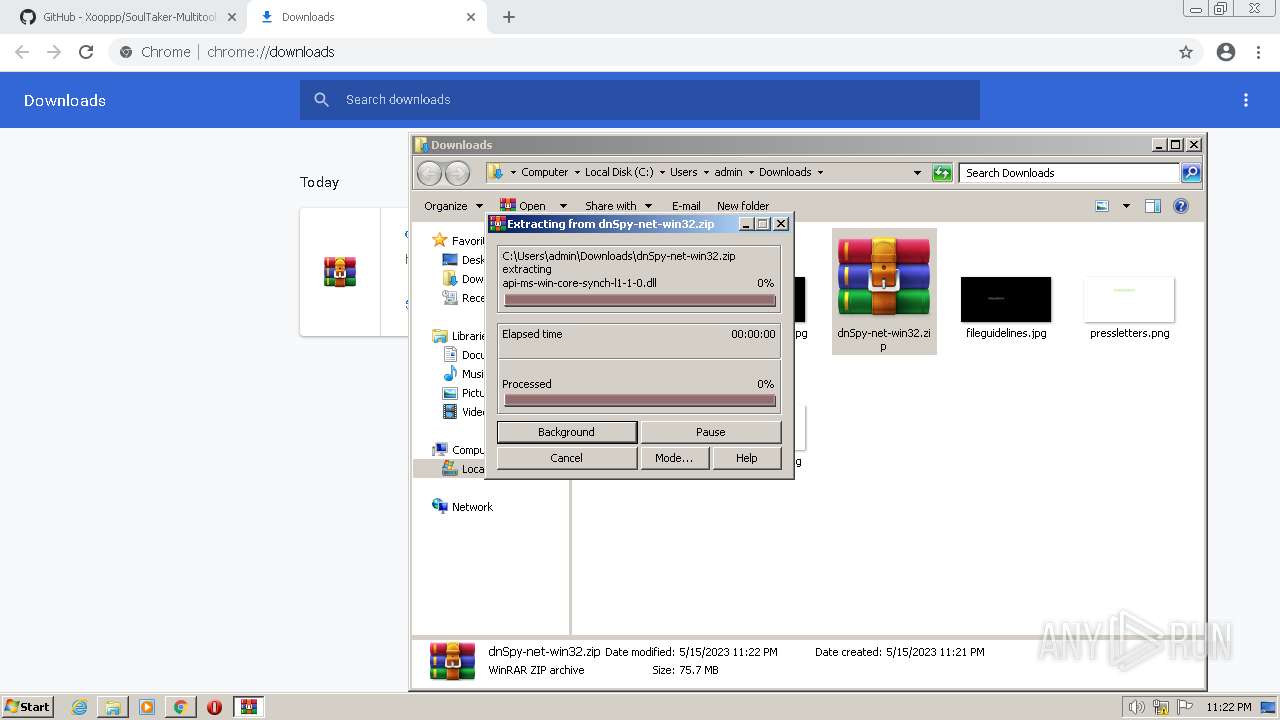Click admin in the address breadcrumb
The image size is (1280, 720).
[728, 172]
